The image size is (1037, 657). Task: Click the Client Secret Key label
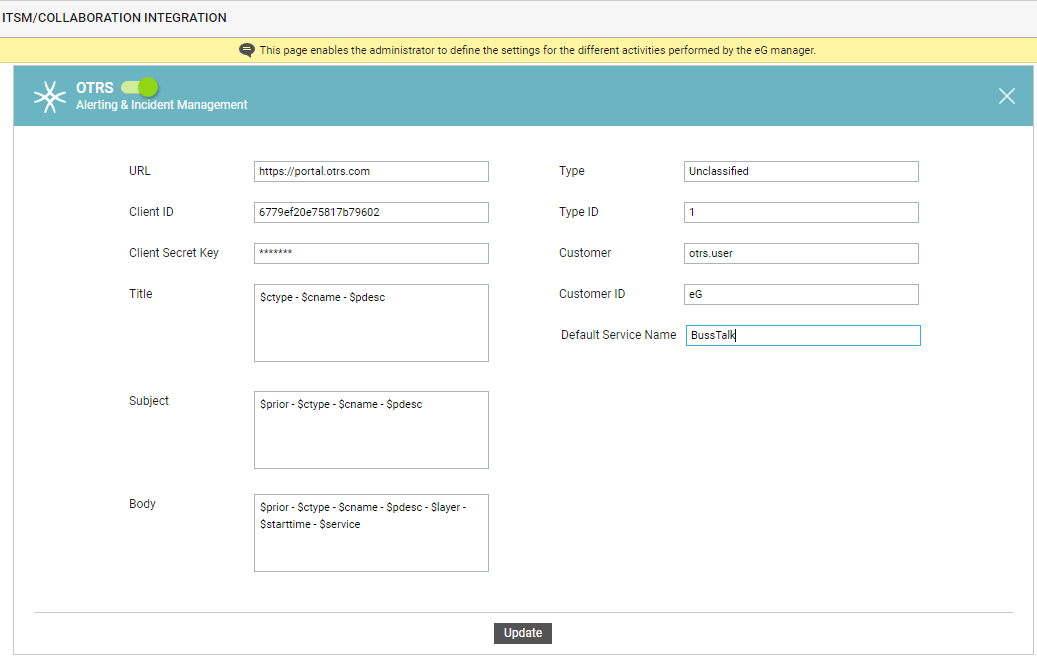173,253
